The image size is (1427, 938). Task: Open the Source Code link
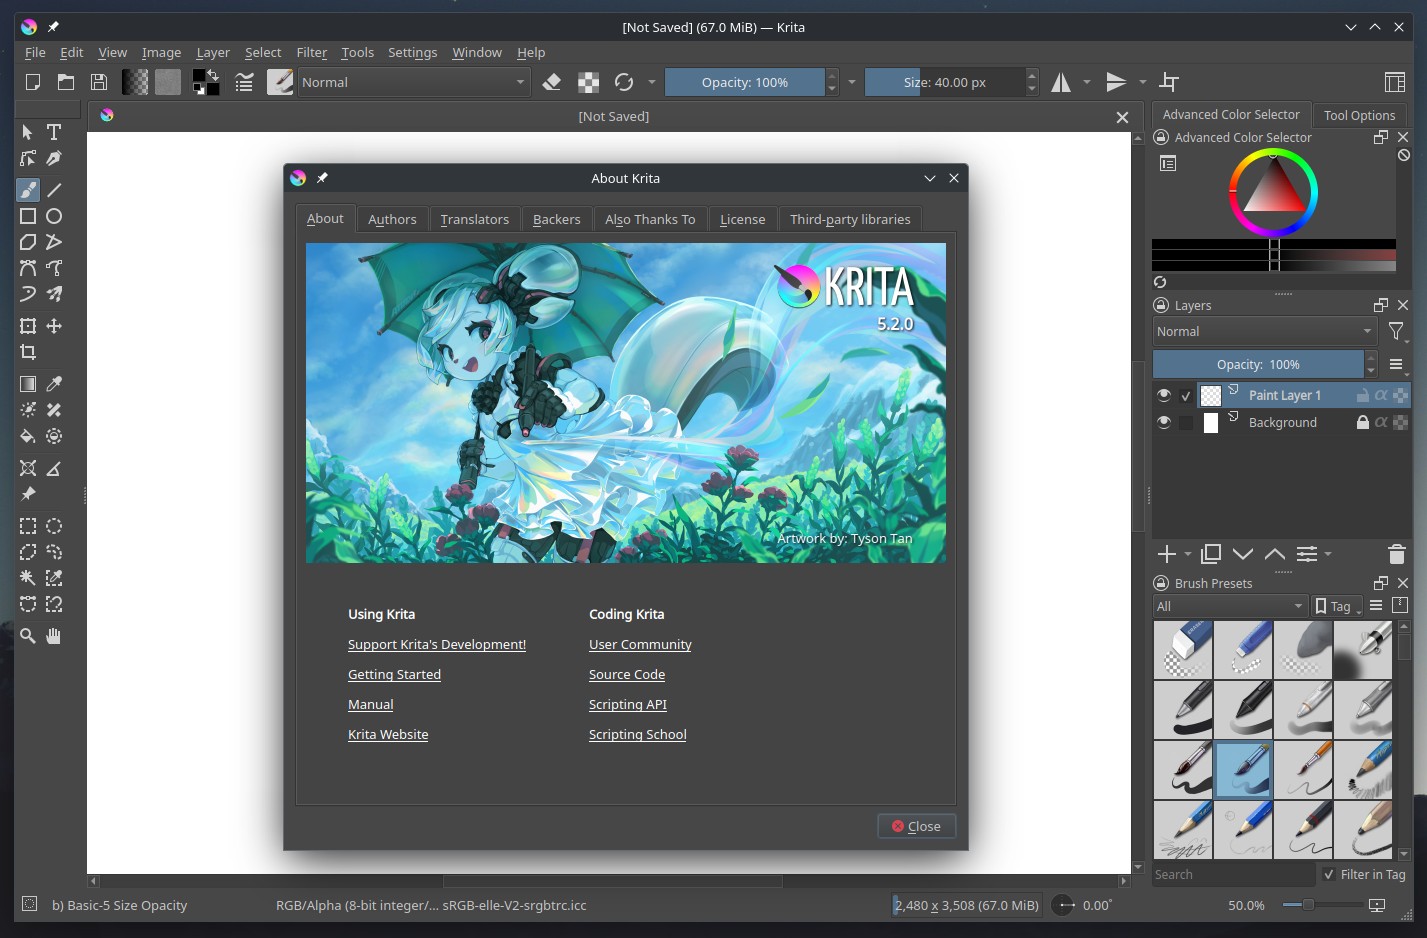(x=627, y=674)
